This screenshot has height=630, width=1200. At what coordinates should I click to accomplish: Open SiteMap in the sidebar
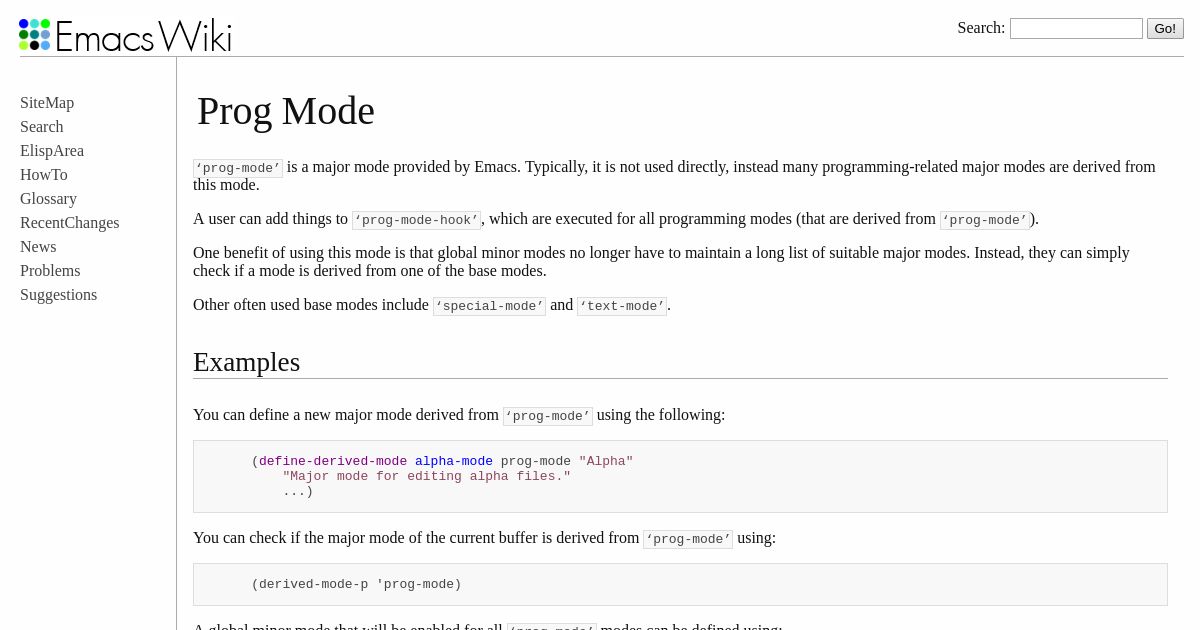[x=47, y=103]
